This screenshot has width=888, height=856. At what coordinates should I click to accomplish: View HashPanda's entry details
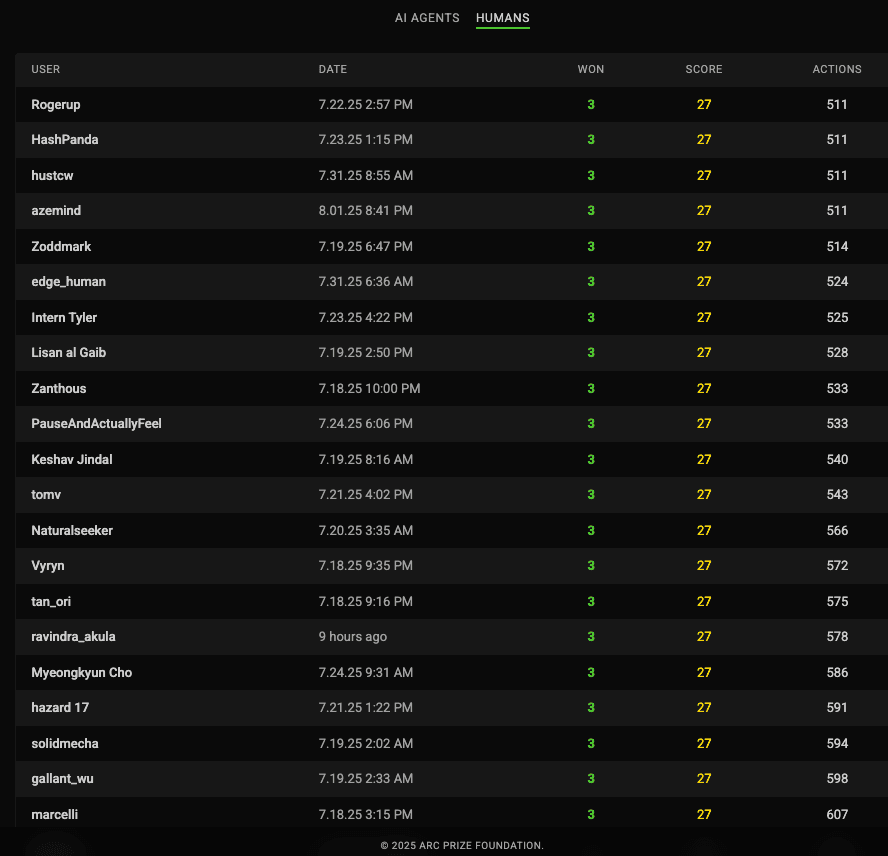point(65,140)
